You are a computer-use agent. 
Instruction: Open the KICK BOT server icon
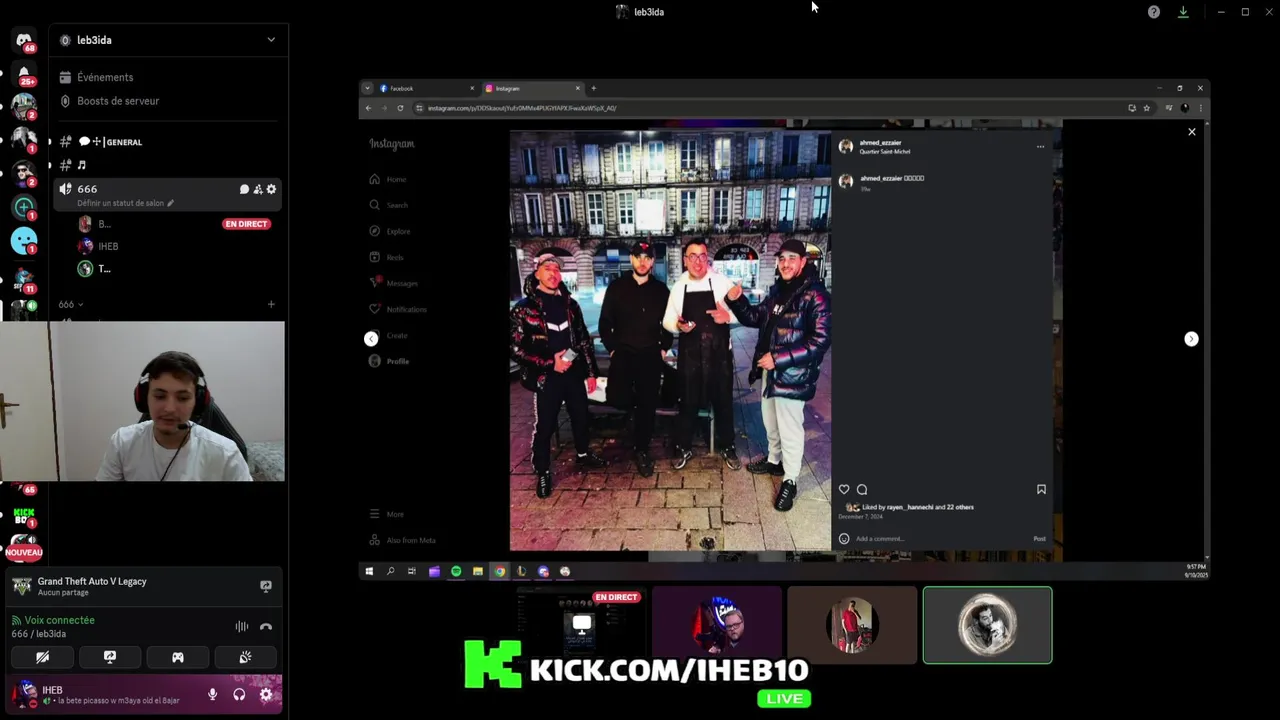[24, 516]
